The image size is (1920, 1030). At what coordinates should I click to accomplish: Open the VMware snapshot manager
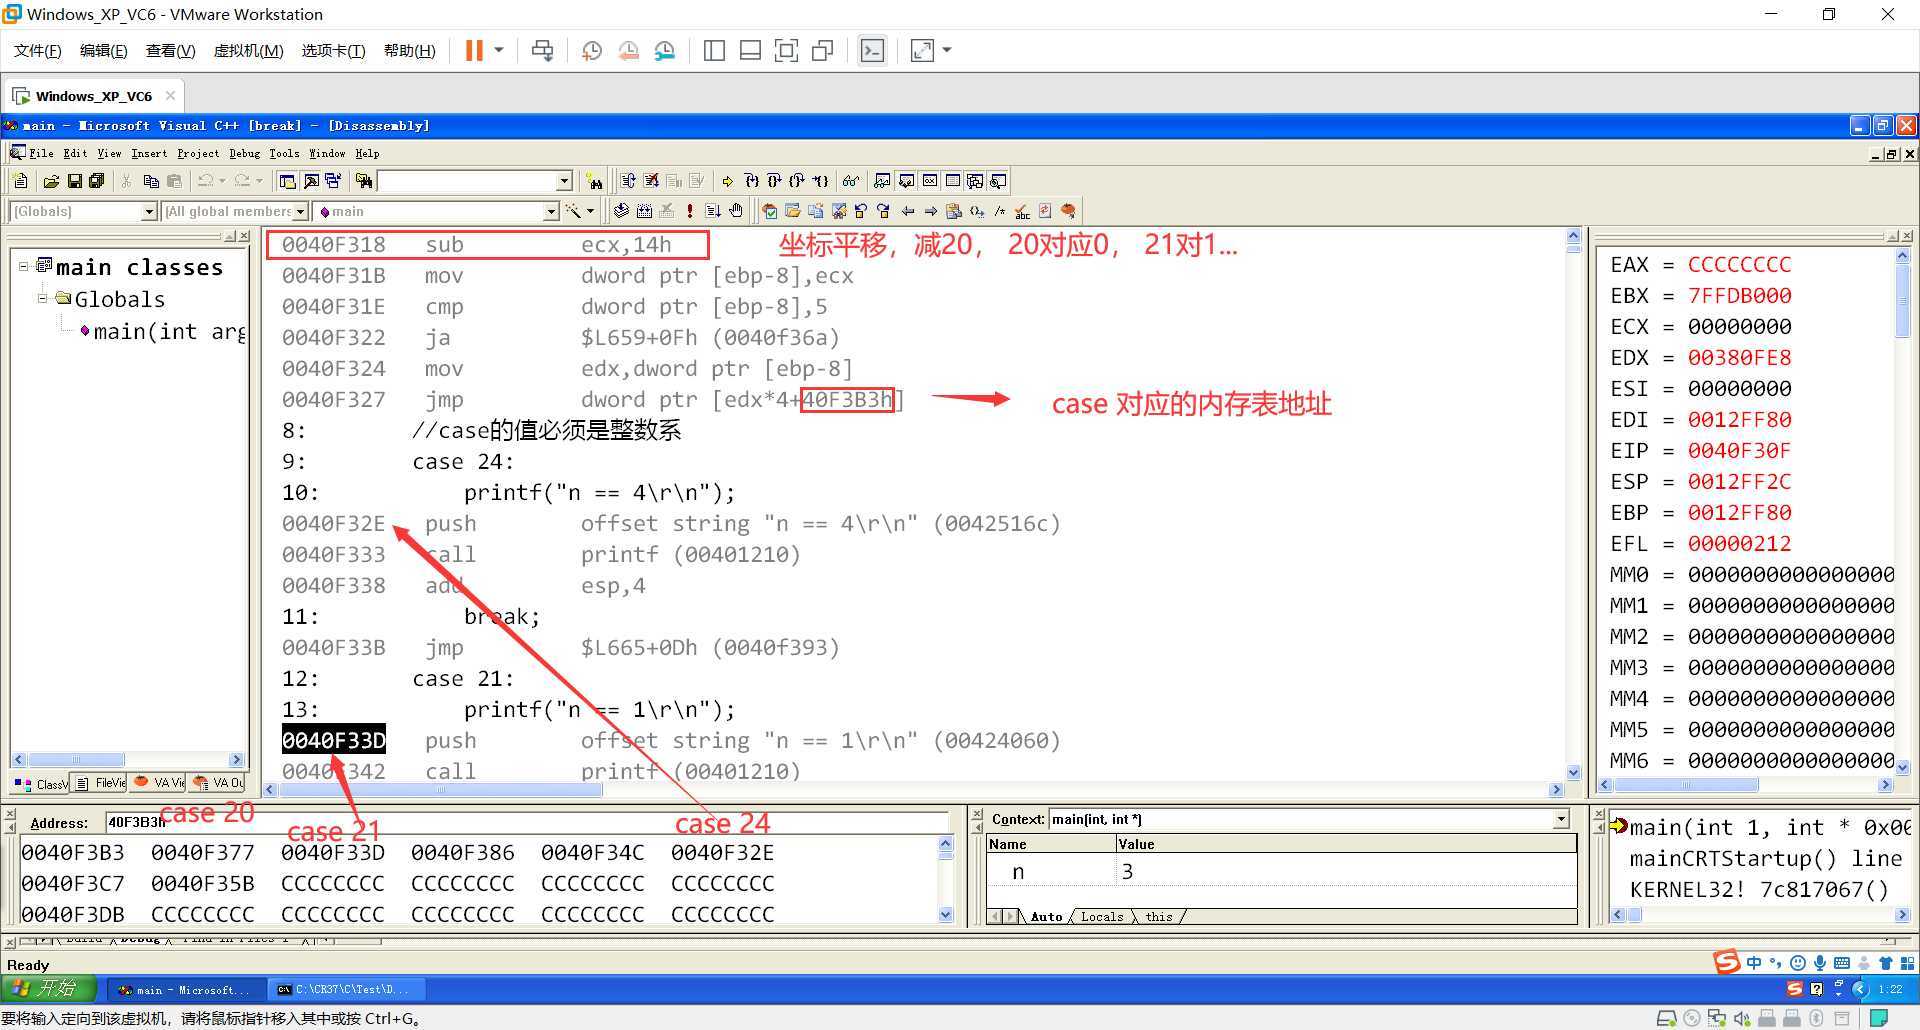coord(665,50)
